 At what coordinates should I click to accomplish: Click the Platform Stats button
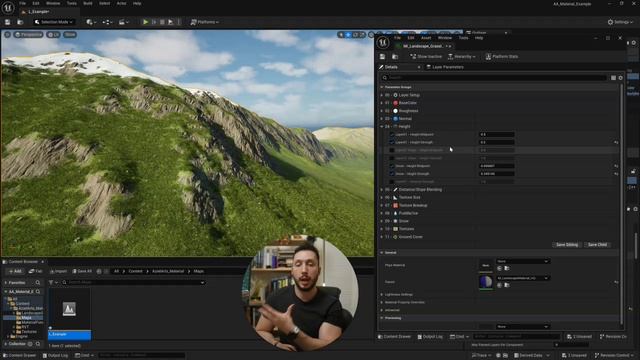point(502,56)
